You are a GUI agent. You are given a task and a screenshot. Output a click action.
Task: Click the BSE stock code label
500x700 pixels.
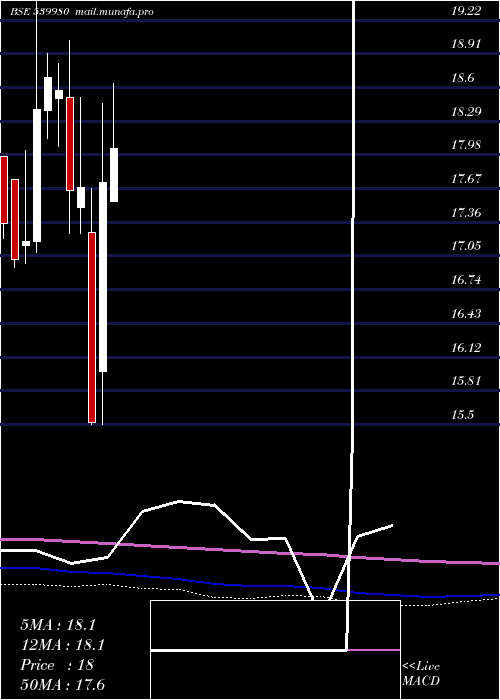pos(40,12)
